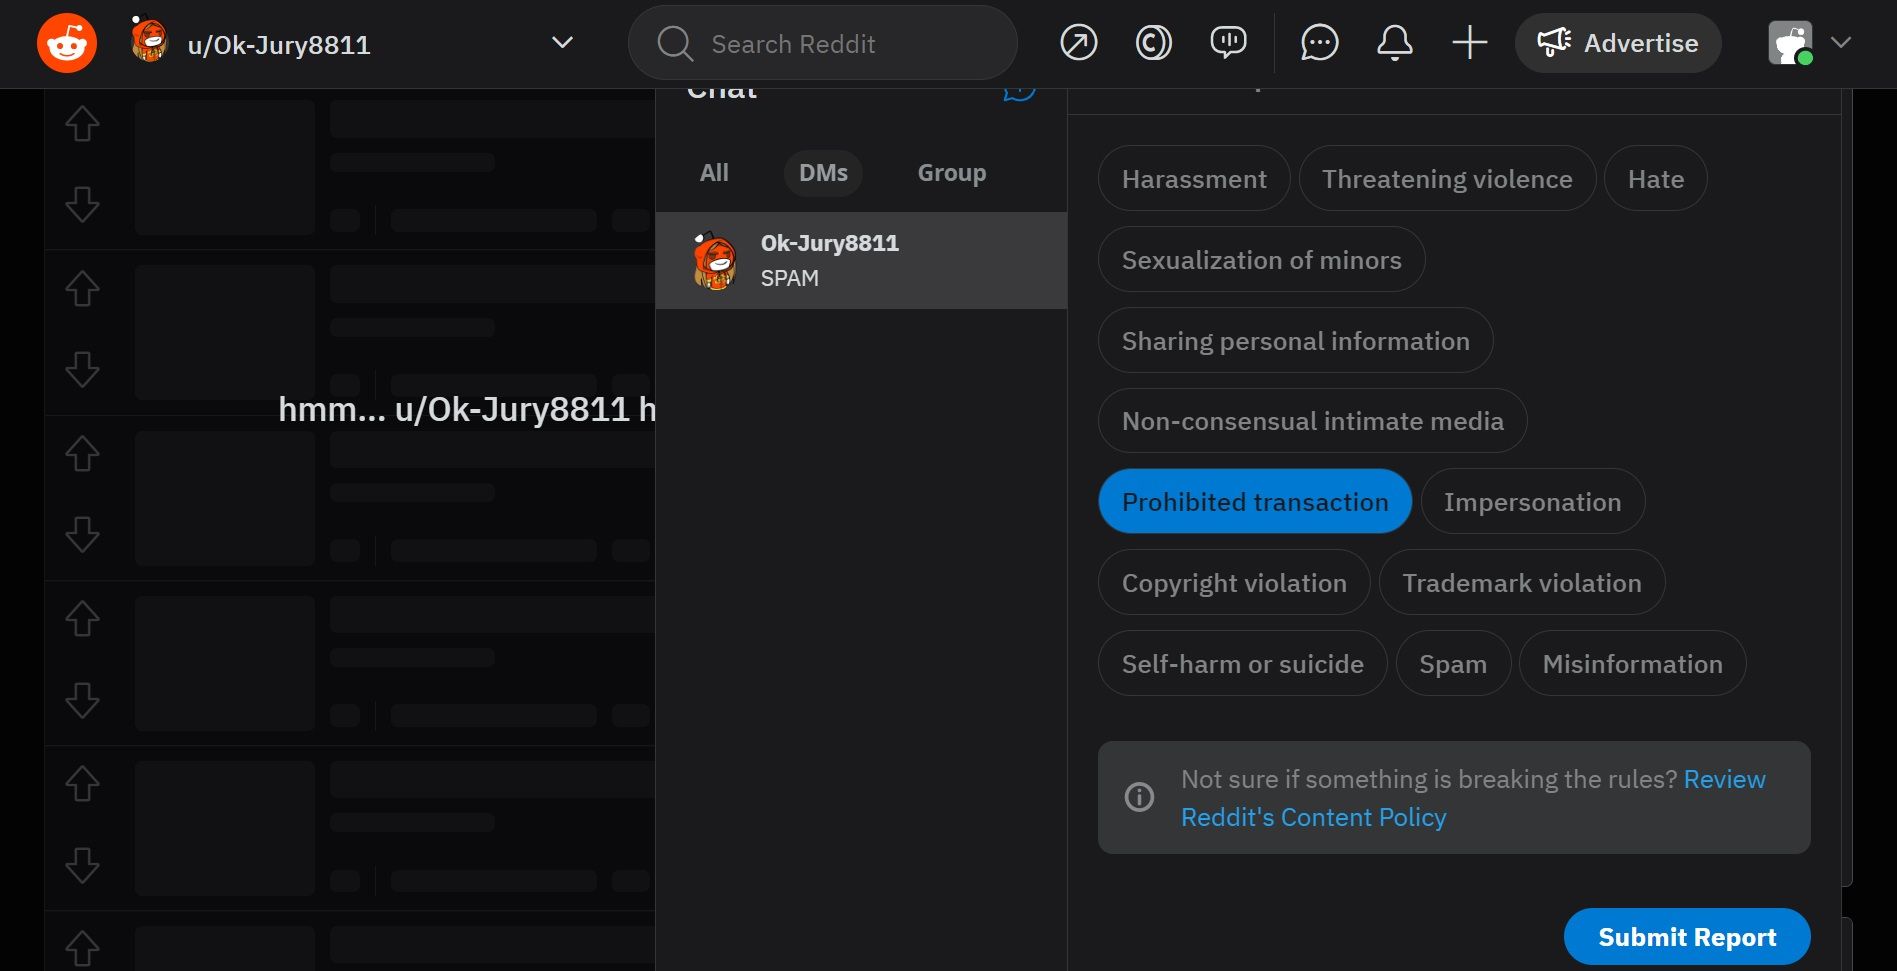Upvote the top post with the arrow
Screen dimensions: 1897x971
83,124
